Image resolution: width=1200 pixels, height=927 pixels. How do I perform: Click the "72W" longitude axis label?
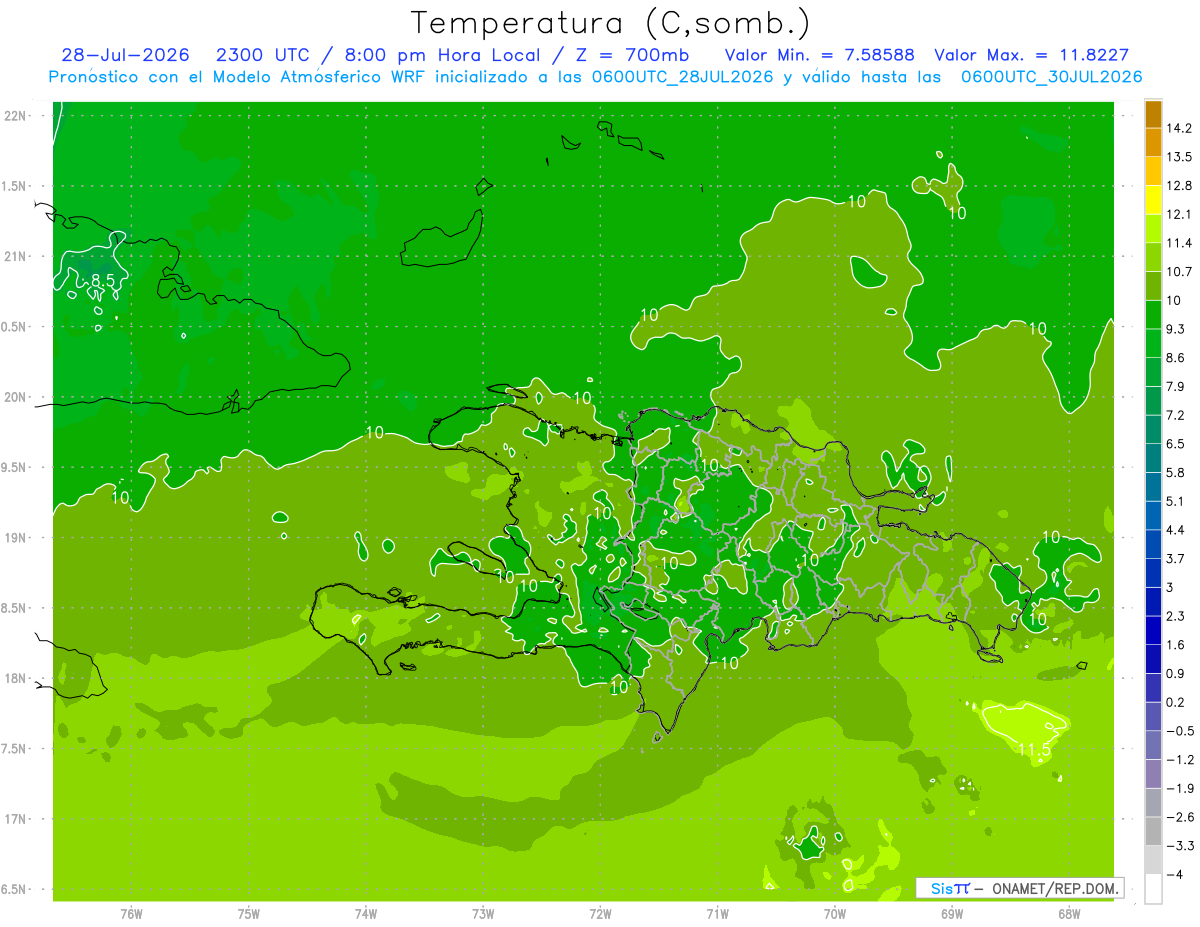(x=601, y=914)
